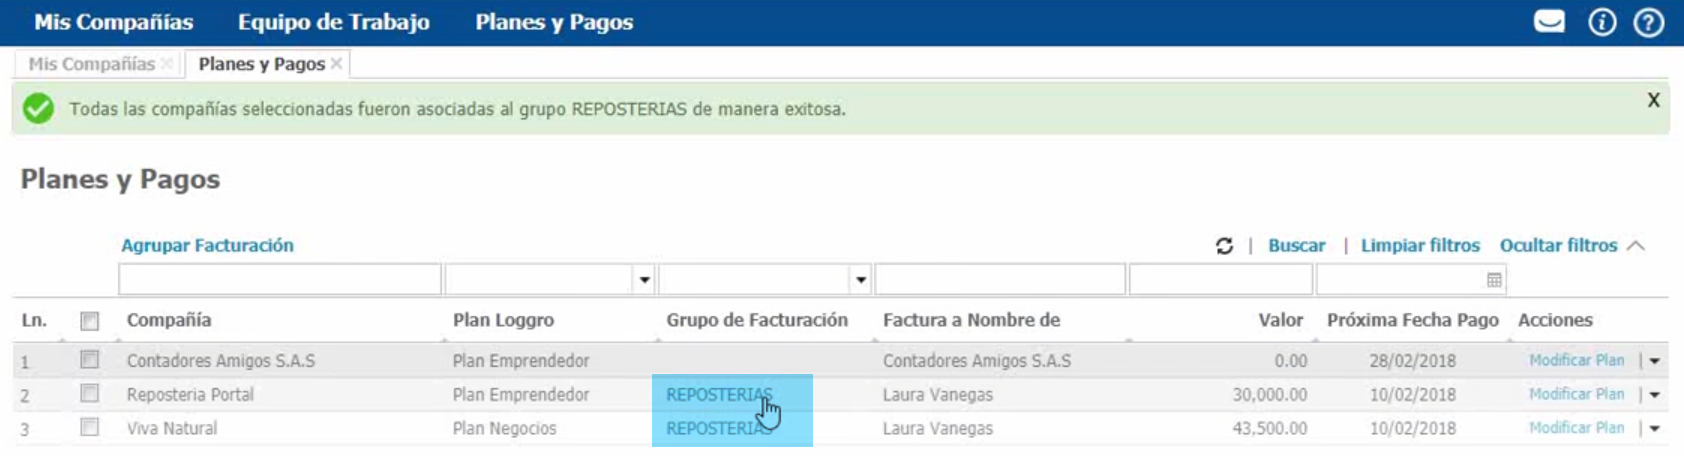Click the Agrupar Facturación link

(x=207, y=246)
